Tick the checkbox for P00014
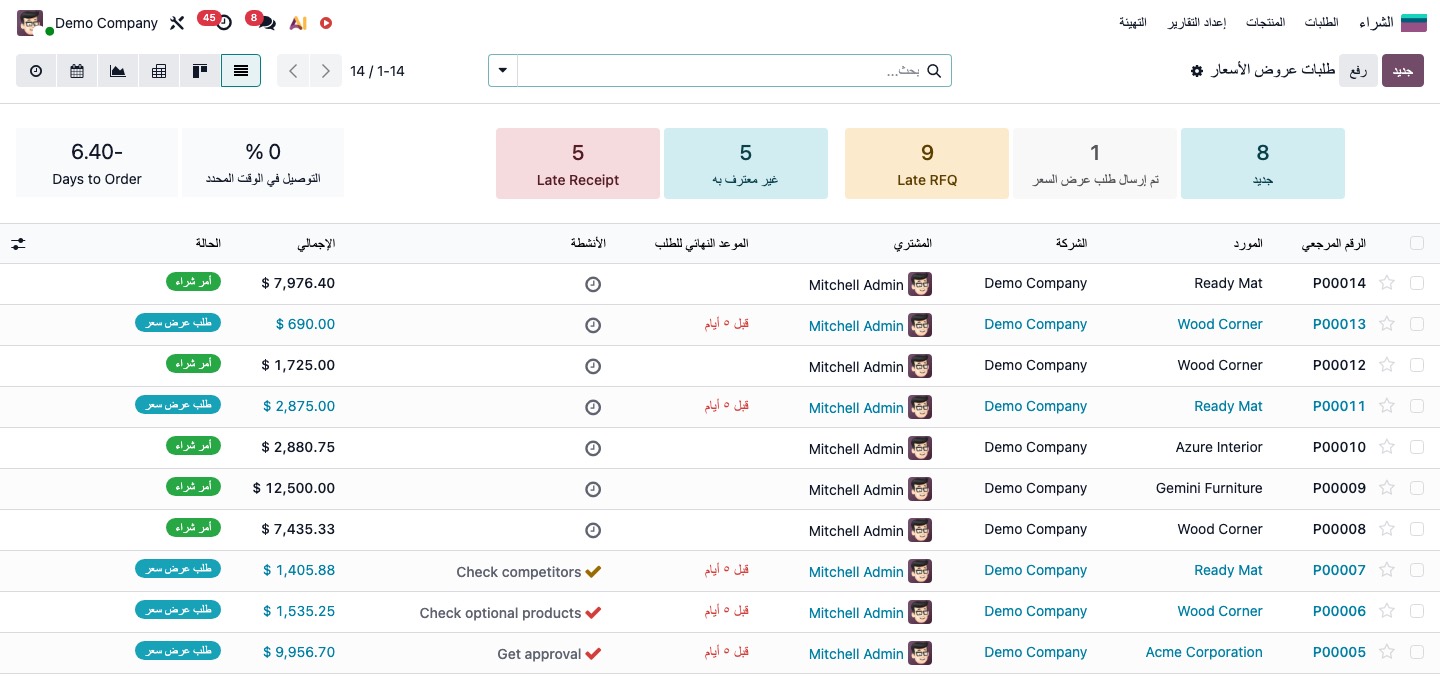The height and width of the screenshot is (676, 1440). coord(1417,283)
